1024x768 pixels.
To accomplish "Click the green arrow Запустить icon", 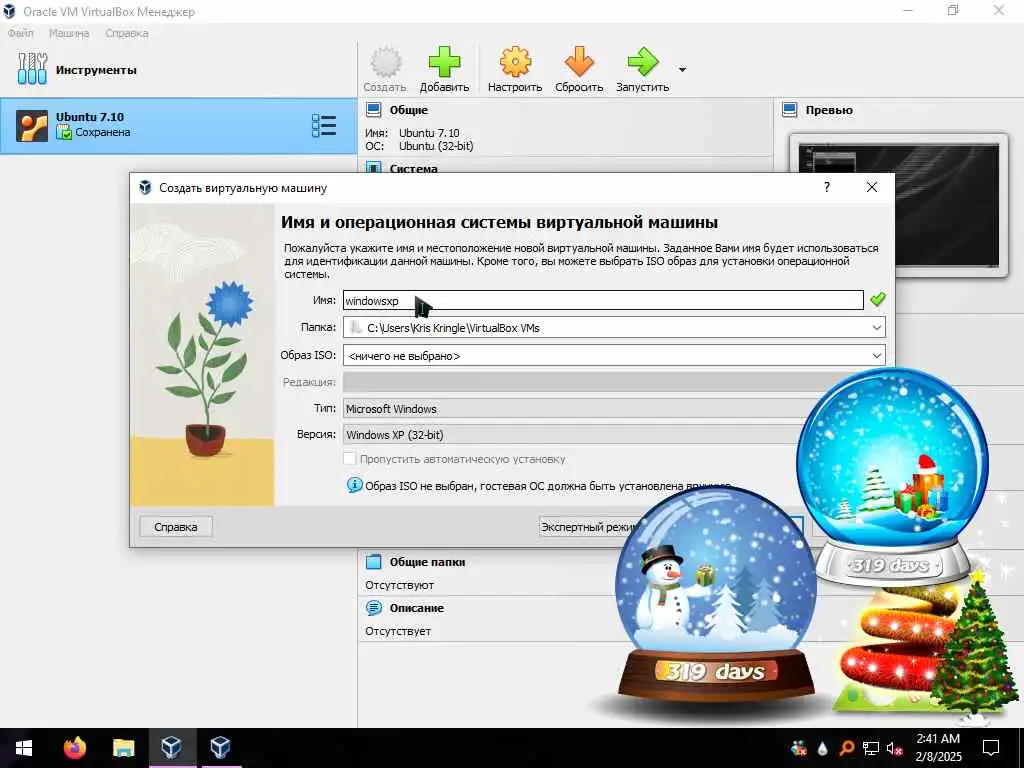I will [x=643, y=62].
